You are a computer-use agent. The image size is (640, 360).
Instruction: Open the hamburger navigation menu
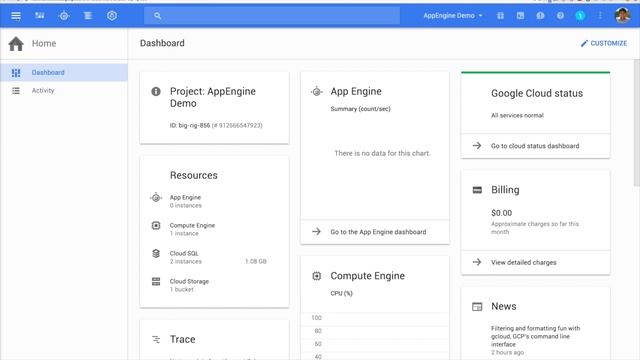pyautogui.click(x=16, y=16)
